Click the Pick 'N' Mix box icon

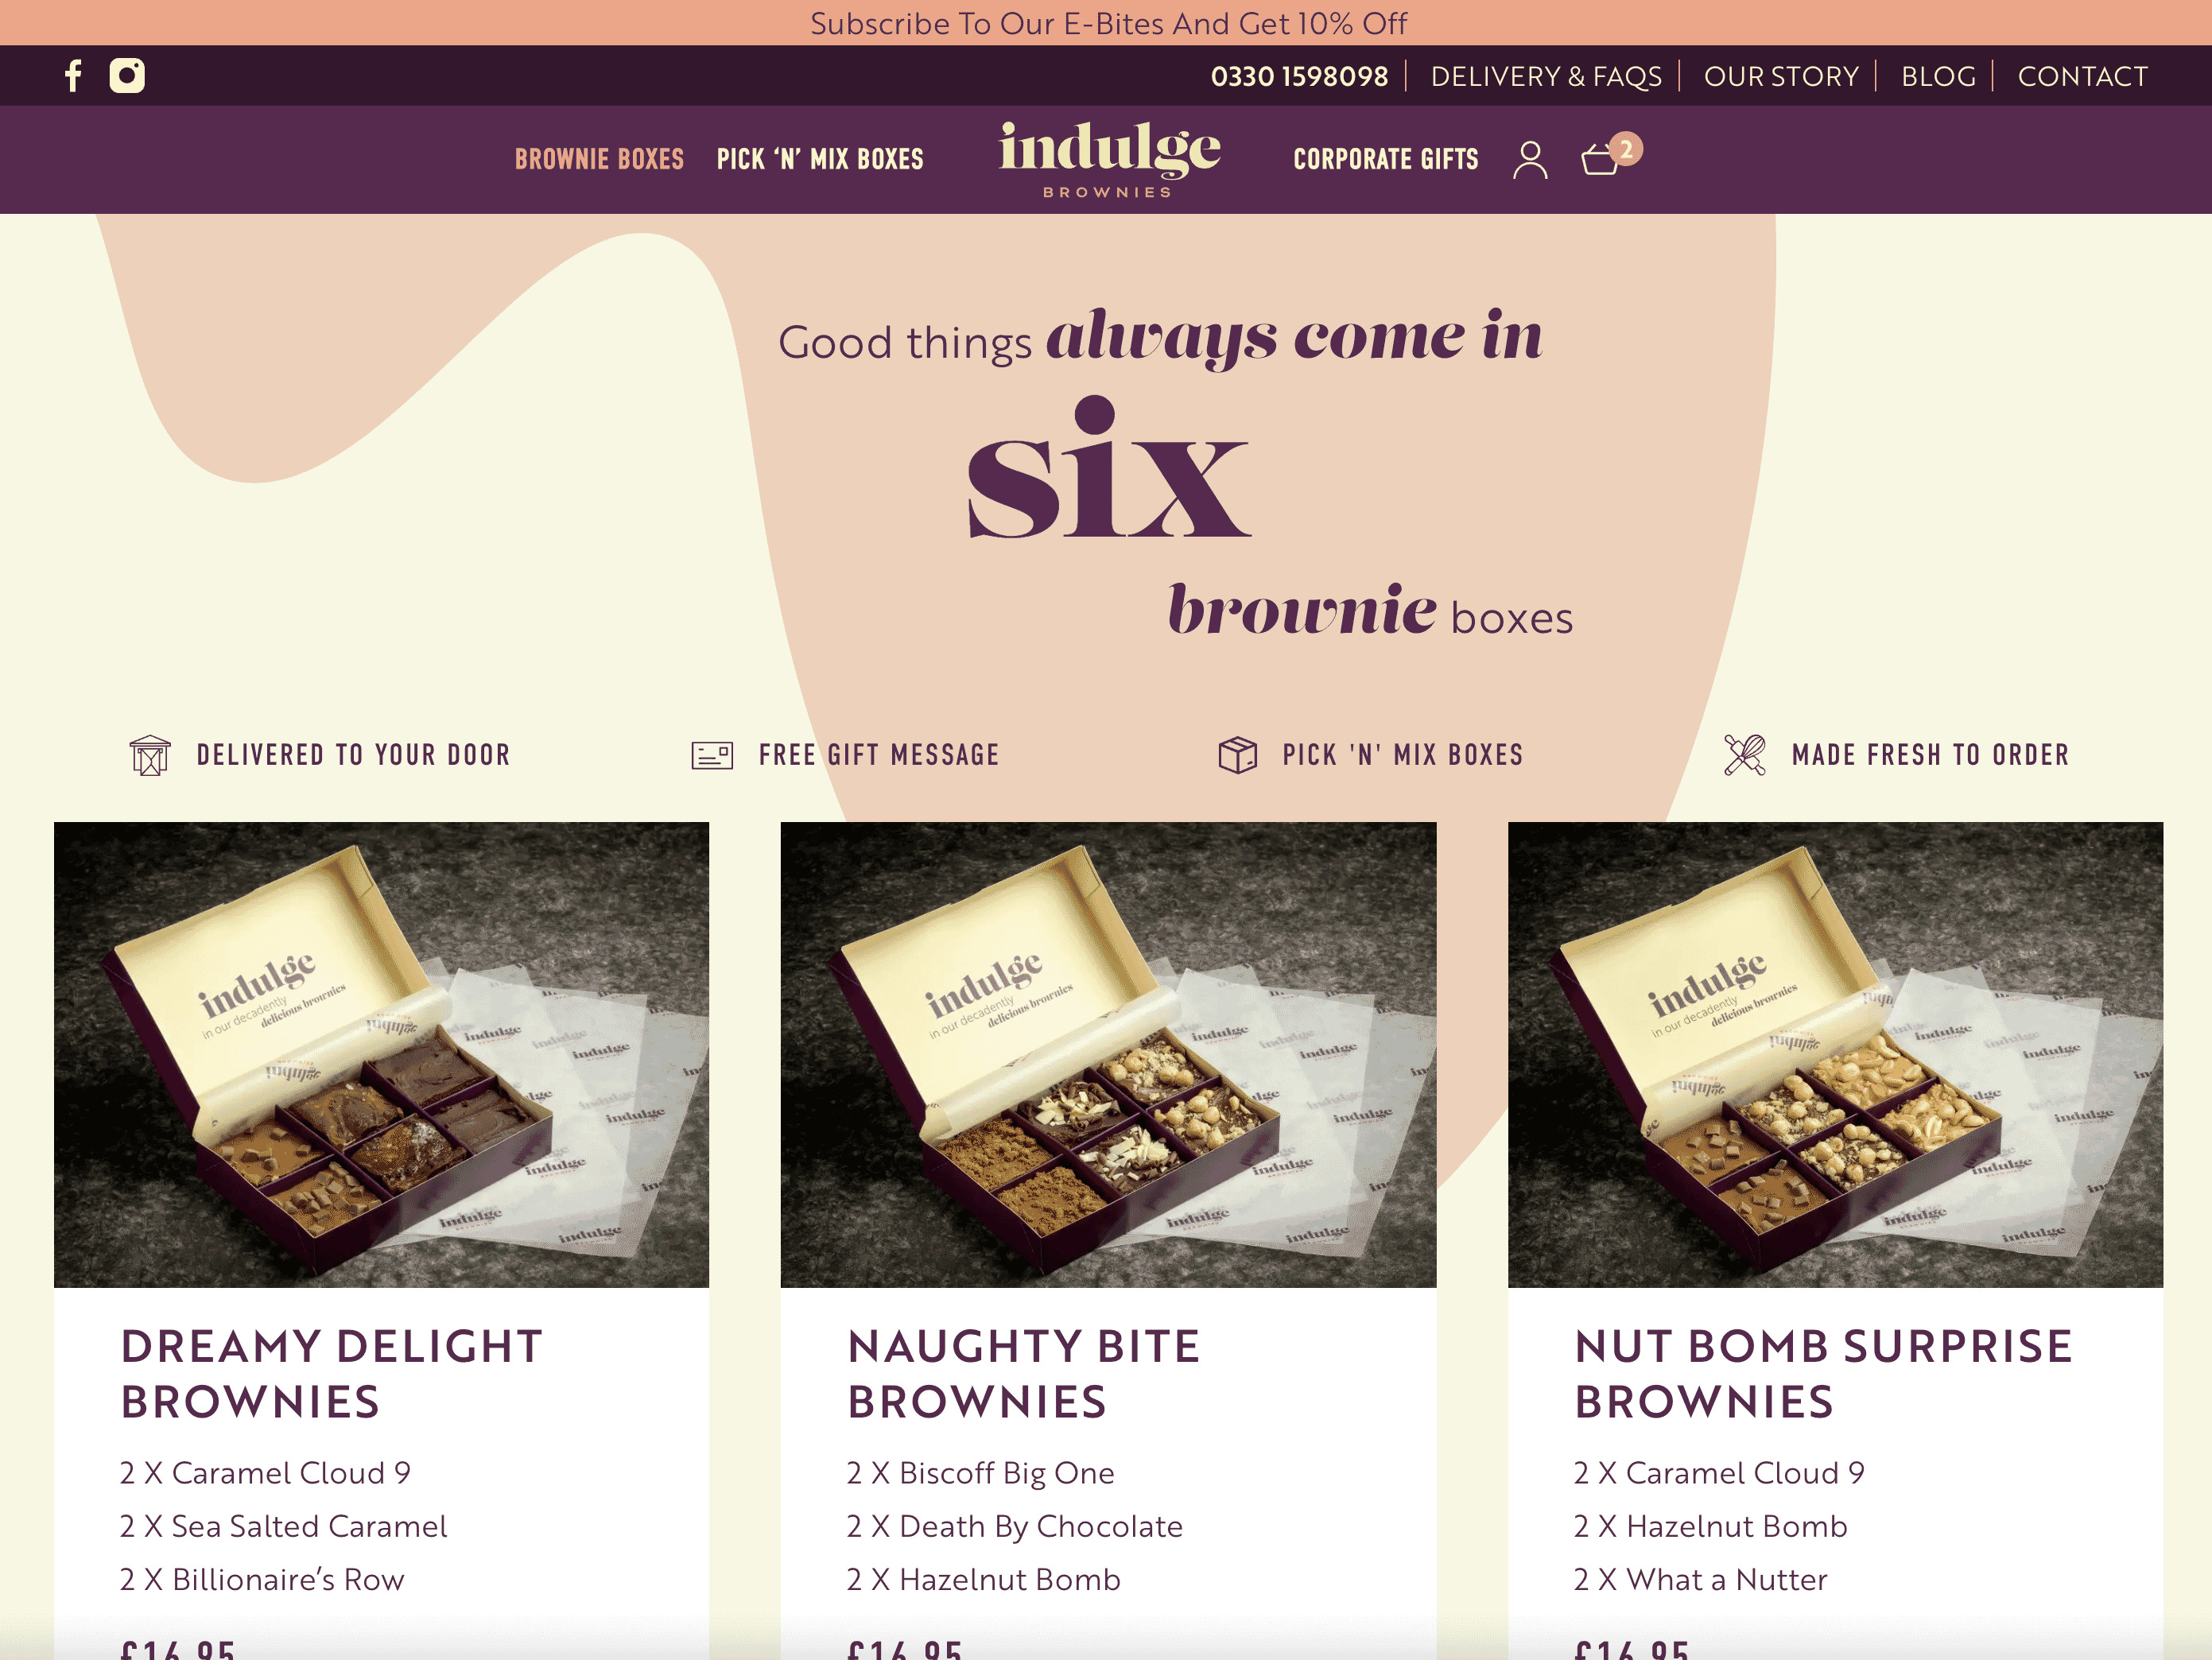pos(1237,755)
